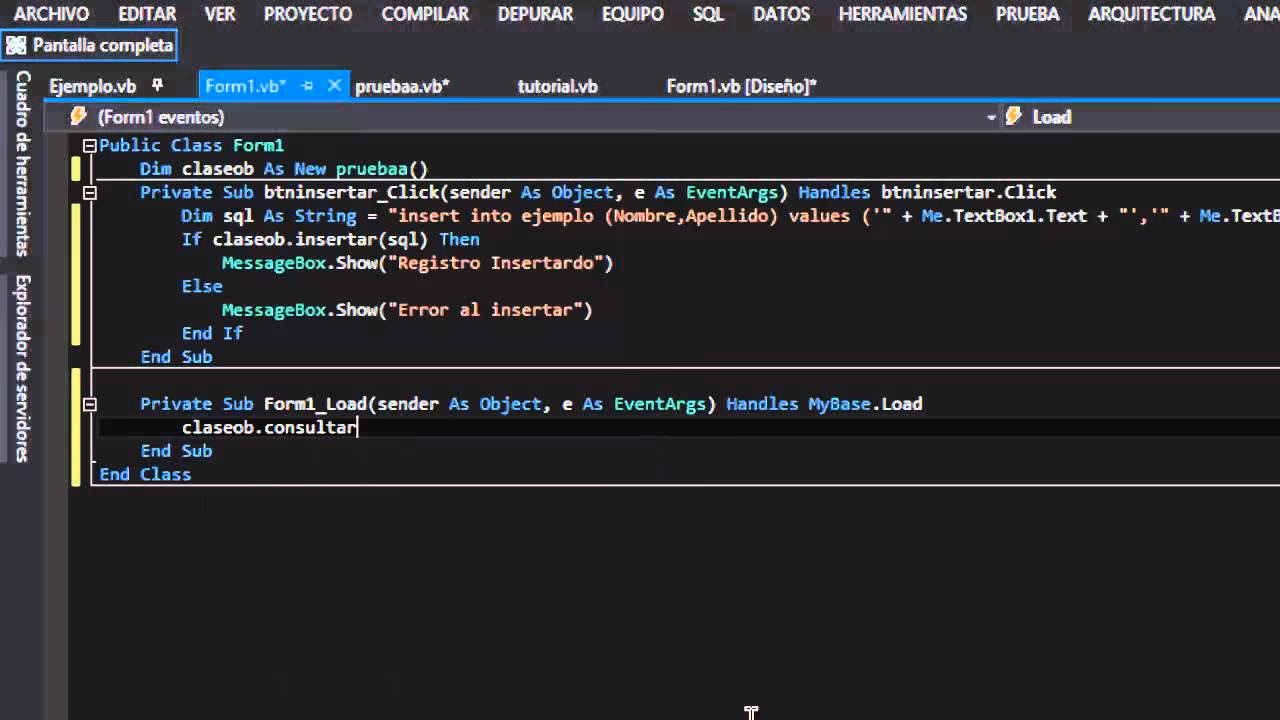Place cursor after claseob.consultar
Screen dimensions: 1280x720
pyautogui.click(x=358, y=428)
